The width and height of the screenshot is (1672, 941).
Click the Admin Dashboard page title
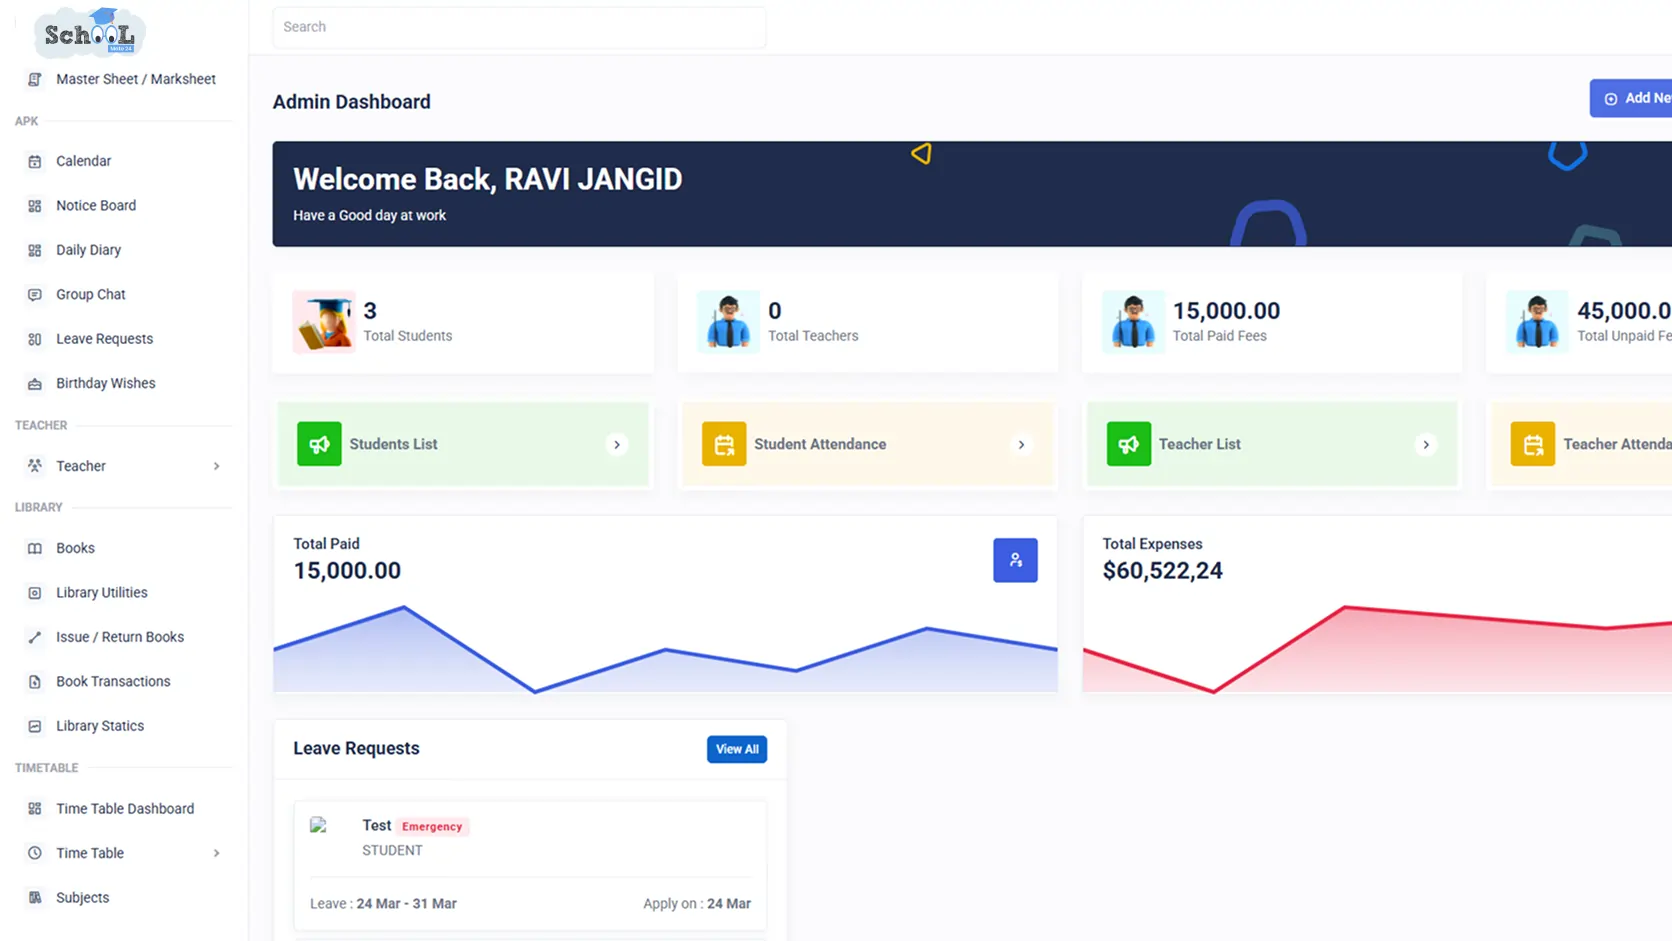pos(352,102)
